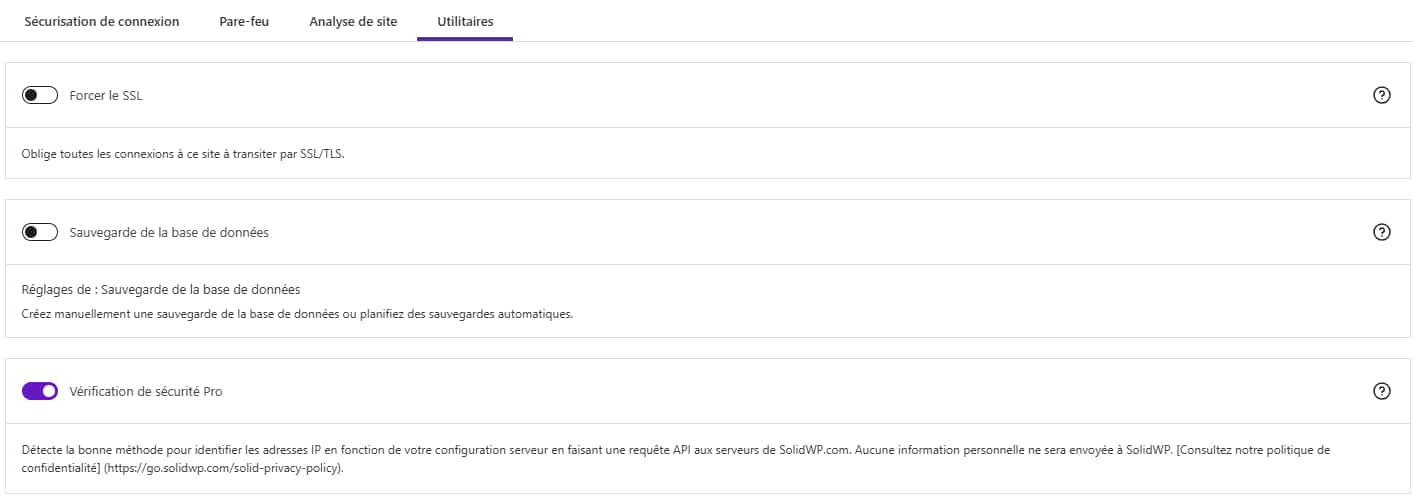This screenshot has width=1413, height=497.
Task: Disable the Vérification de sécurité Pro toggle
Action: click(x=40, y=391)
